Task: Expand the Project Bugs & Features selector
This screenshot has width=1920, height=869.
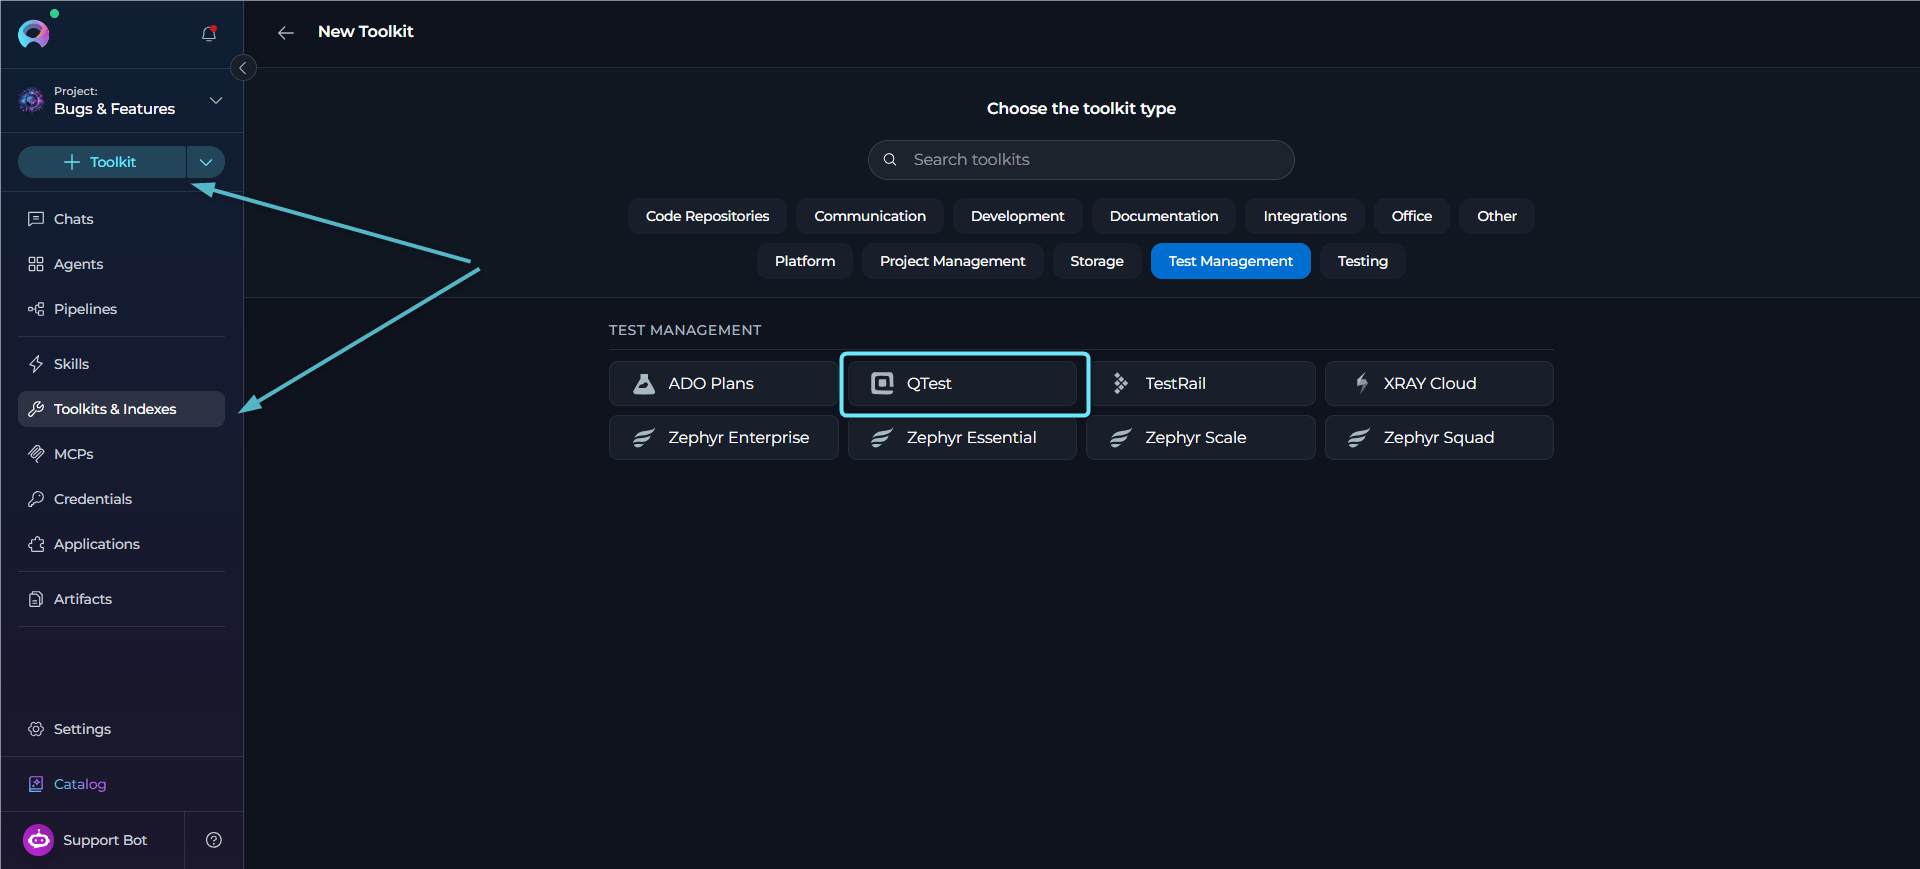Action: [121, 100]
